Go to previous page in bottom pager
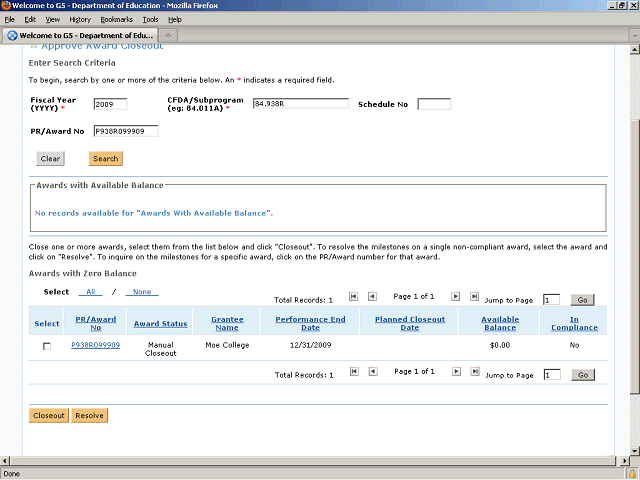The image size is (640, 480). [x=373, y=371]
